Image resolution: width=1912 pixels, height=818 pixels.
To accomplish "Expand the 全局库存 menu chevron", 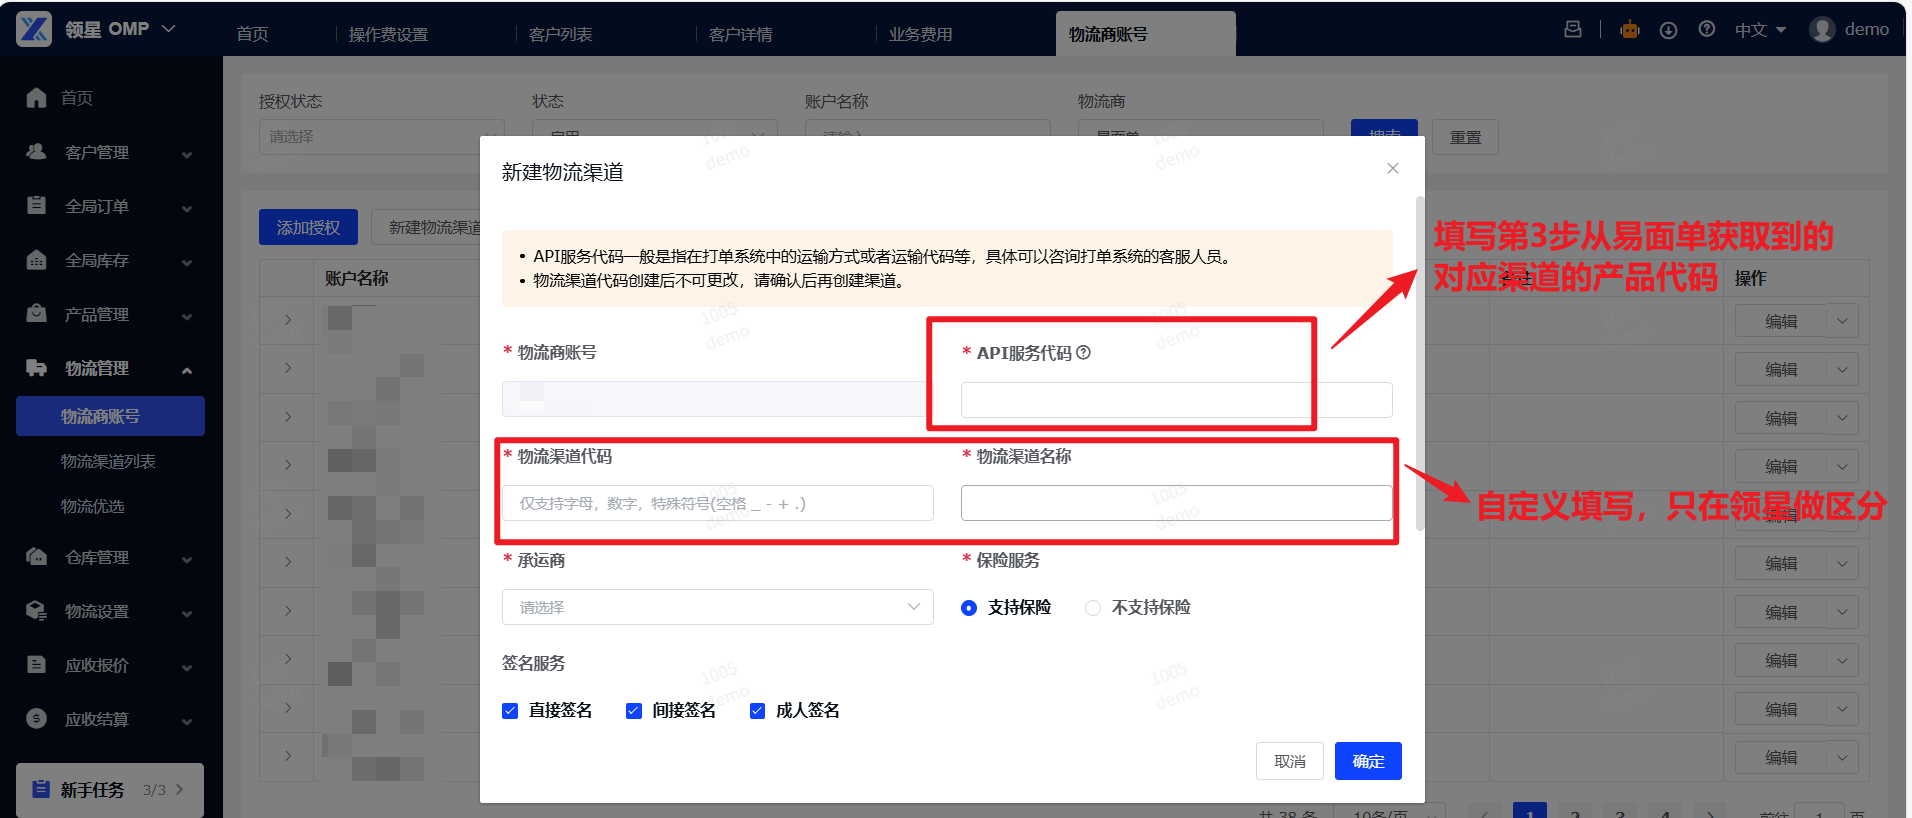I will 187,262.
